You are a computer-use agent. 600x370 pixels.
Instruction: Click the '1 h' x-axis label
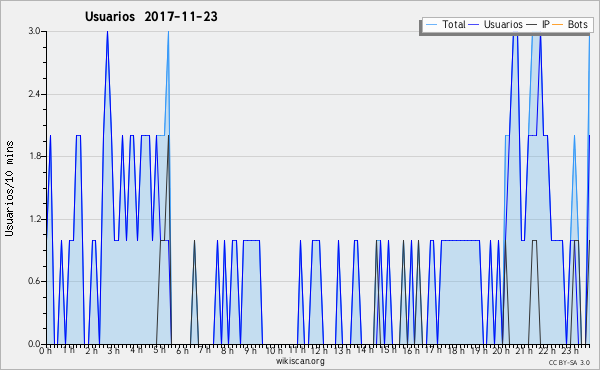[69, 350]
